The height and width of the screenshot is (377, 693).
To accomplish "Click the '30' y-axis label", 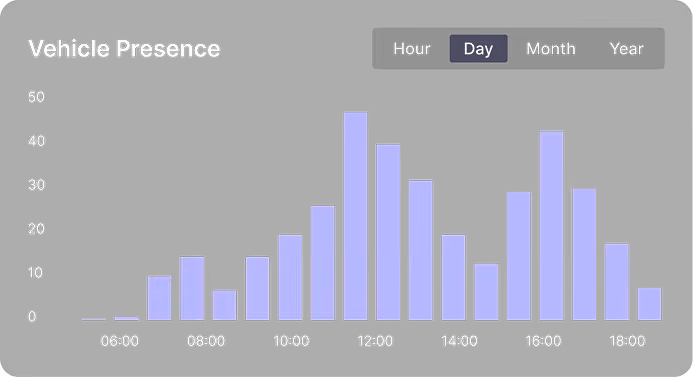I will pyautogui.click(x=36, y=185).
